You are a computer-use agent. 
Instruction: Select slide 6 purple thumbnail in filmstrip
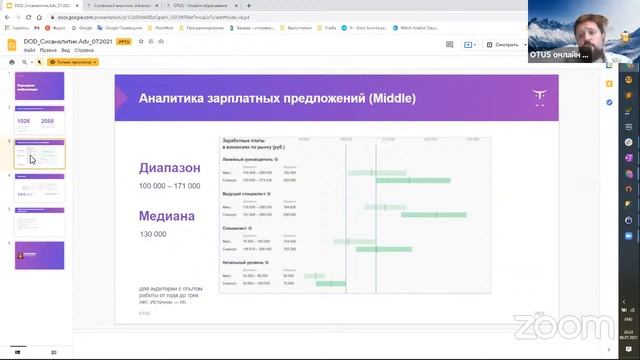click(x=40, y=256)
